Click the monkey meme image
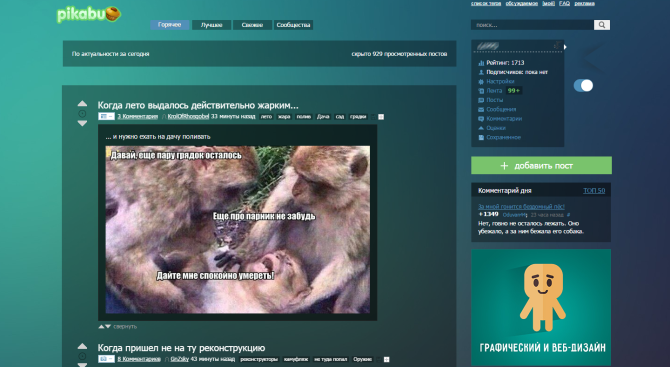 pos(238,229)
